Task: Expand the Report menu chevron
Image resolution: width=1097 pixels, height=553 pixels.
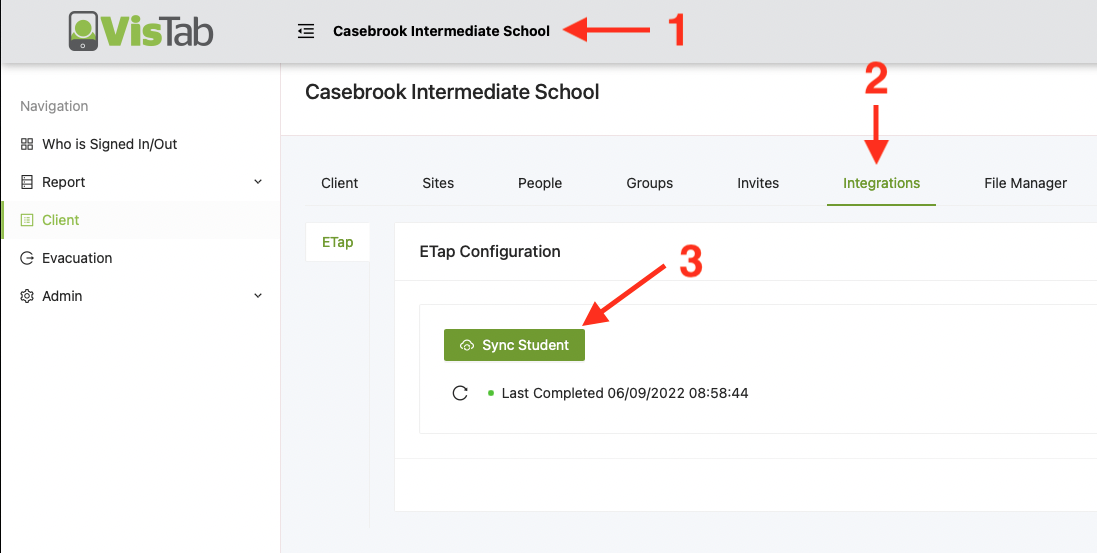Action: pyautogui.click(x=258, y=182)
